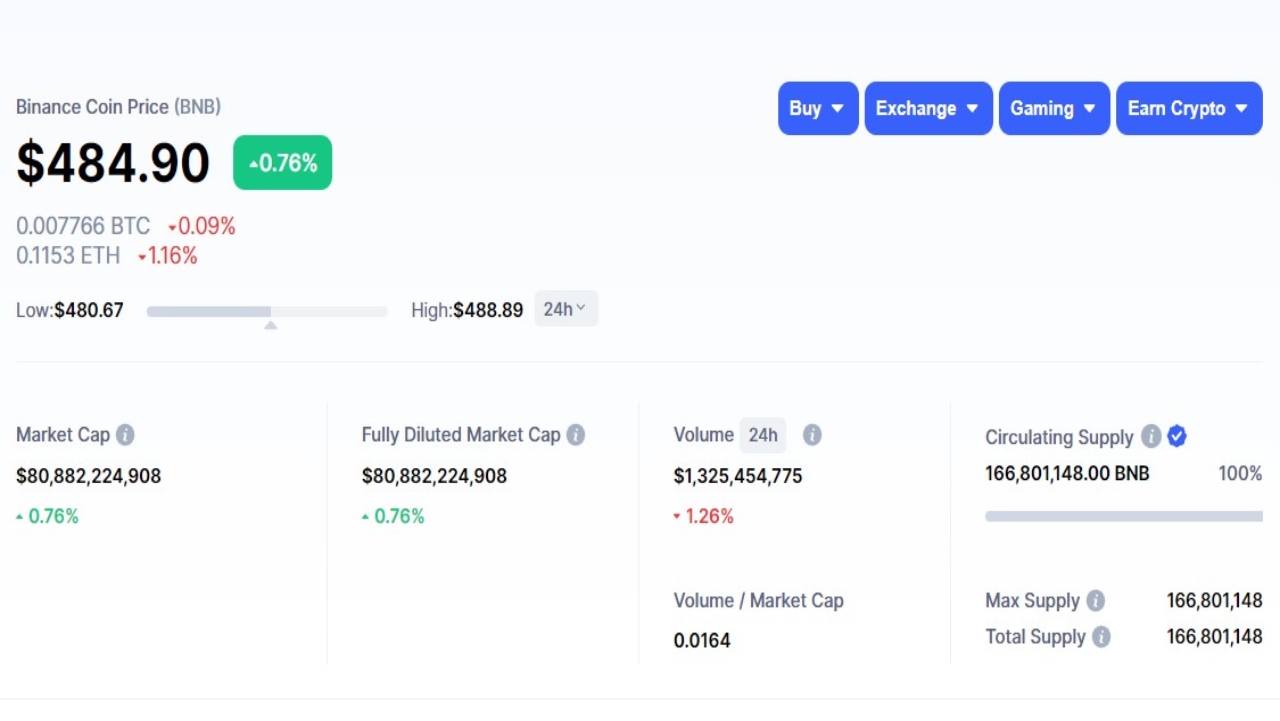The height and width of the screenshot is (721, 1280).
Task: Click the $1,325,454,775 volume value
Action: pyautogui.click(x=738, y=476)
